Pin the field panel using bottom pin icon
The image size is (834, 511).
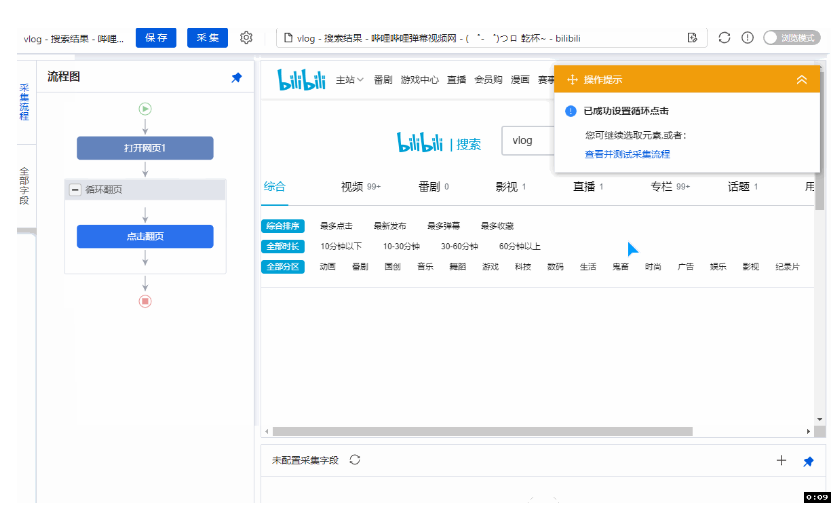click(x=808, y=461)
